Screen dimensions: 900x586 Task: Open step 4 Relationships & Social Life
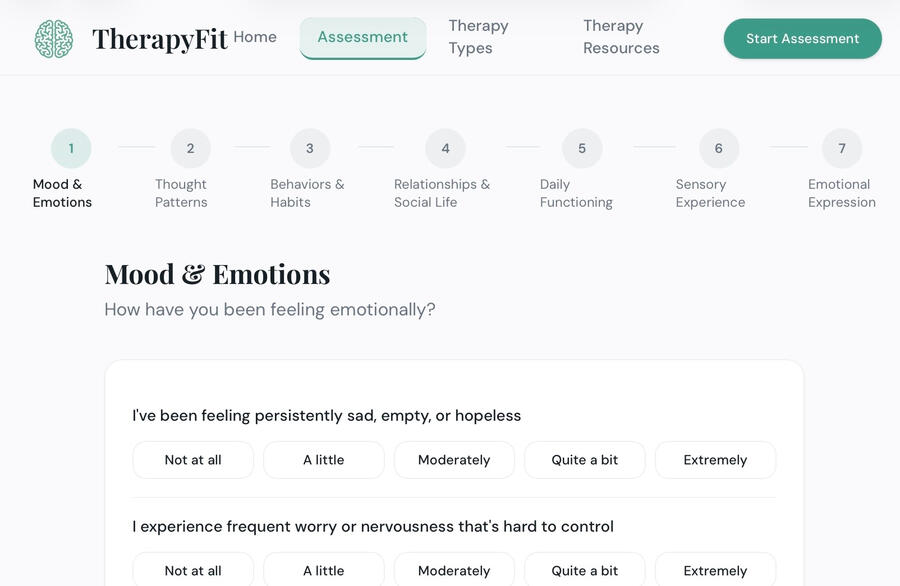pyautogui.click(x=445, y=149)
